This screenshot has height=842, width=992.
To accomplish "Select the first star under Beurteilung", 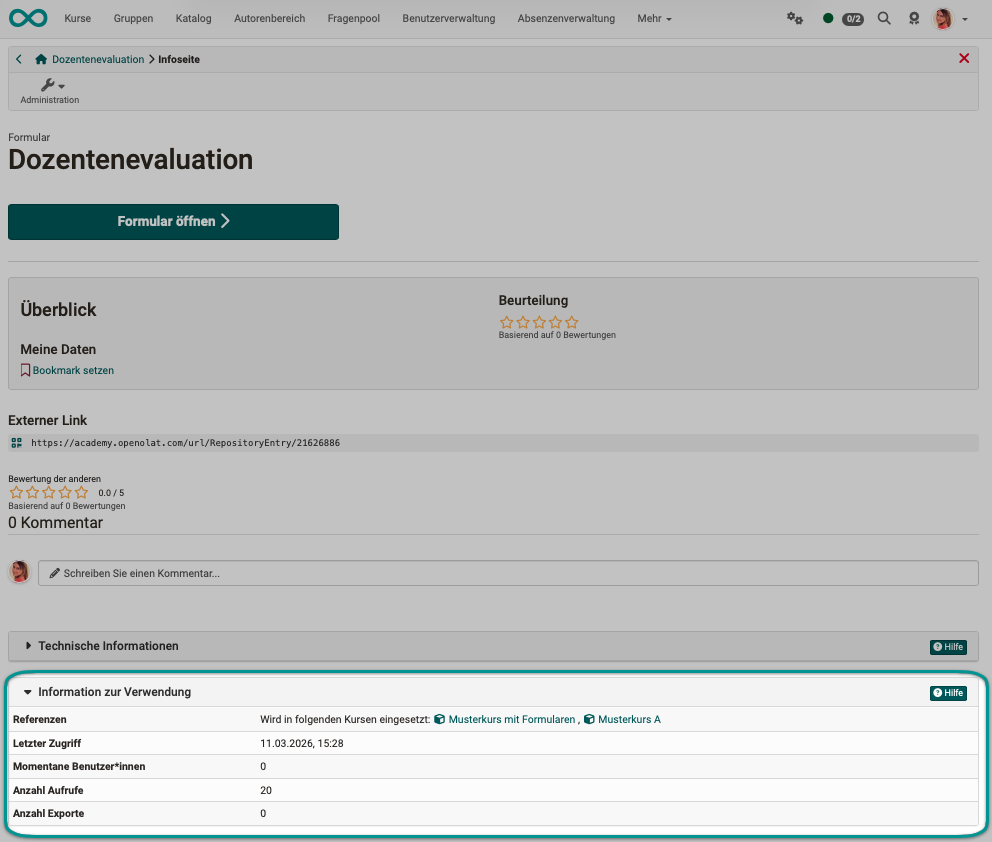I will [x=506, y=322].
